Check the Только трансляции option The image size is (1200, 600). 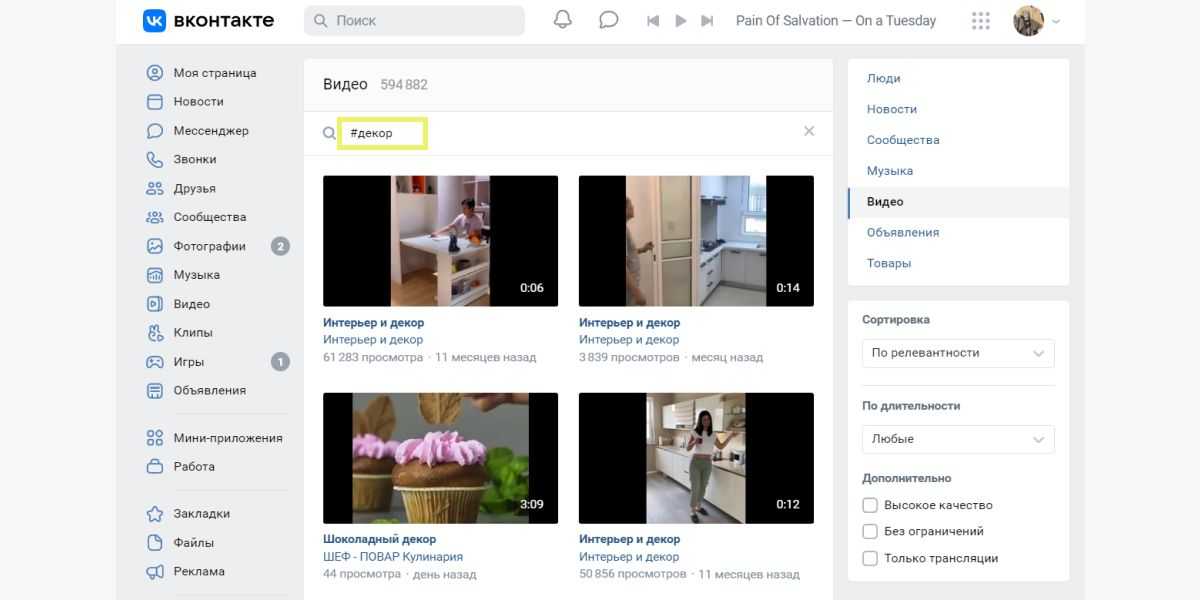870,558
